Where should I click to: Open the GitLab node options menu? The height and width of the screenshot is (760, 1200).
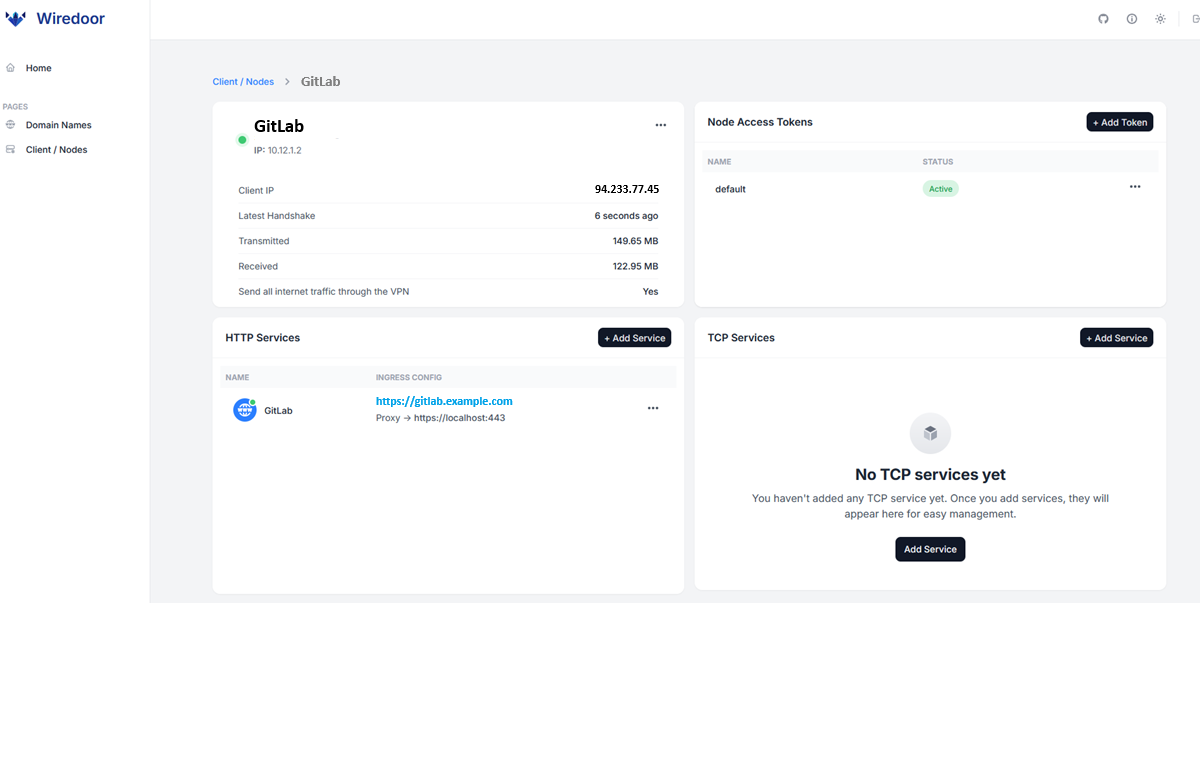(x=661, y=125)
